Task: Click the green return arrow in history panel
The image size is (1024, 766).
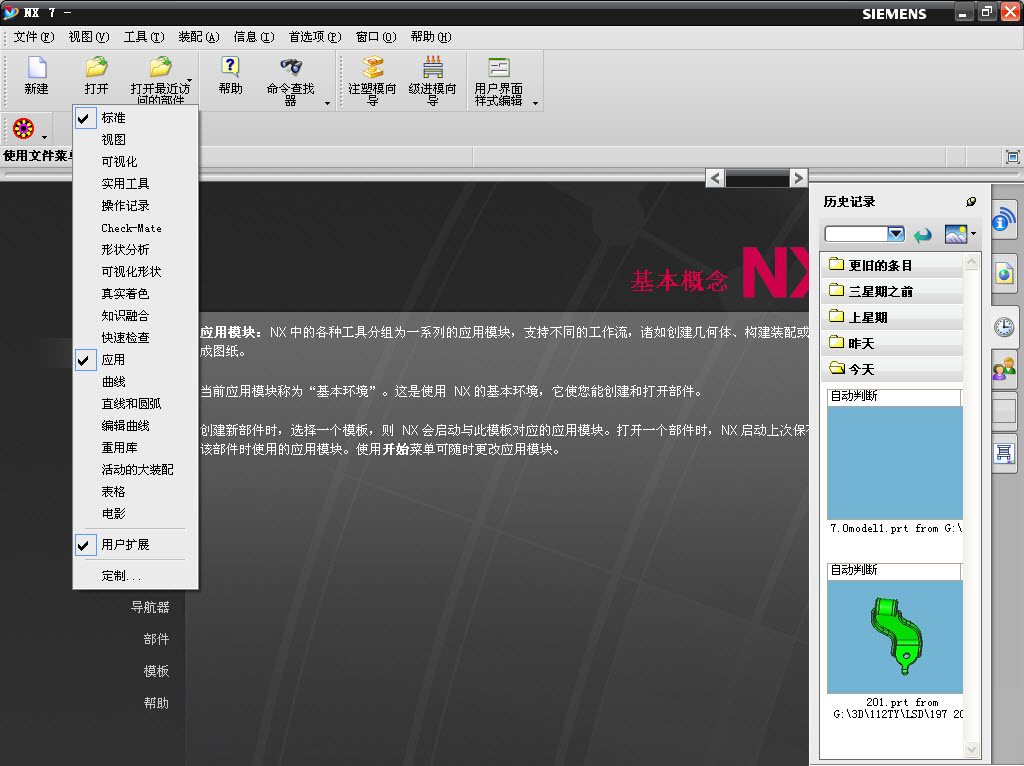Action: (923, 234)
